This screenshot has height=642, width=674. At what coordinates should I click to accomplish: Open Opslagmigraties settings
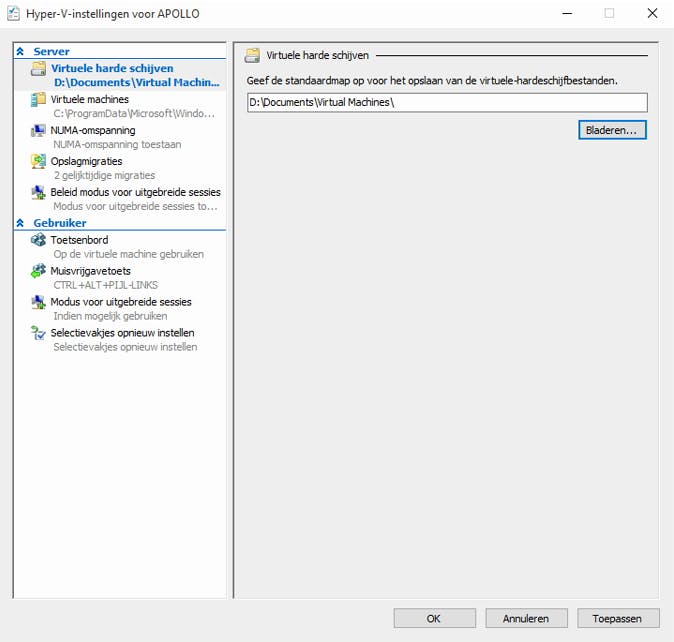[86, 161]
